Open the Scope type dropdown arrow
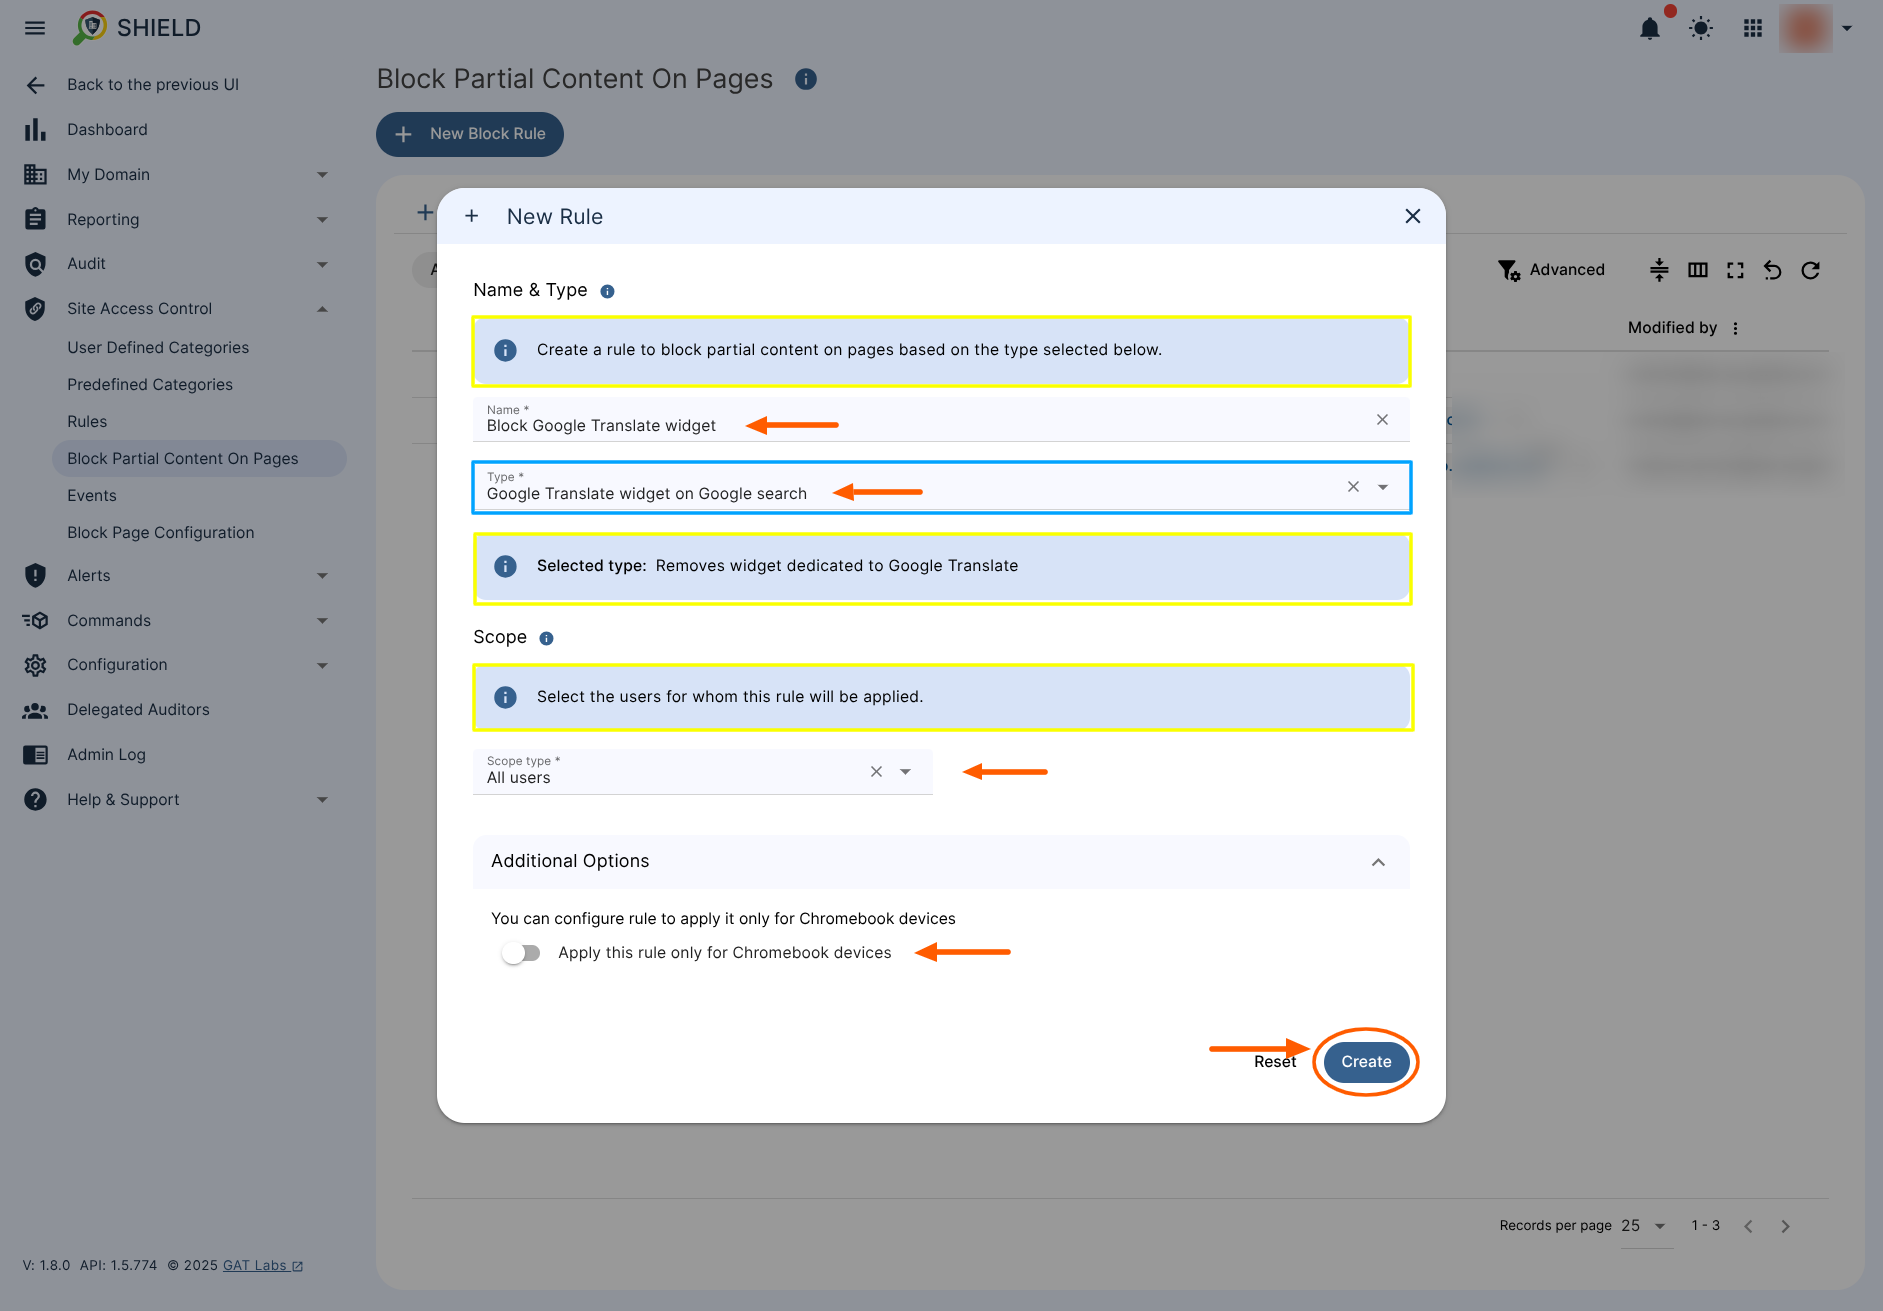The image size is (1883, 1311). (906, 772)
